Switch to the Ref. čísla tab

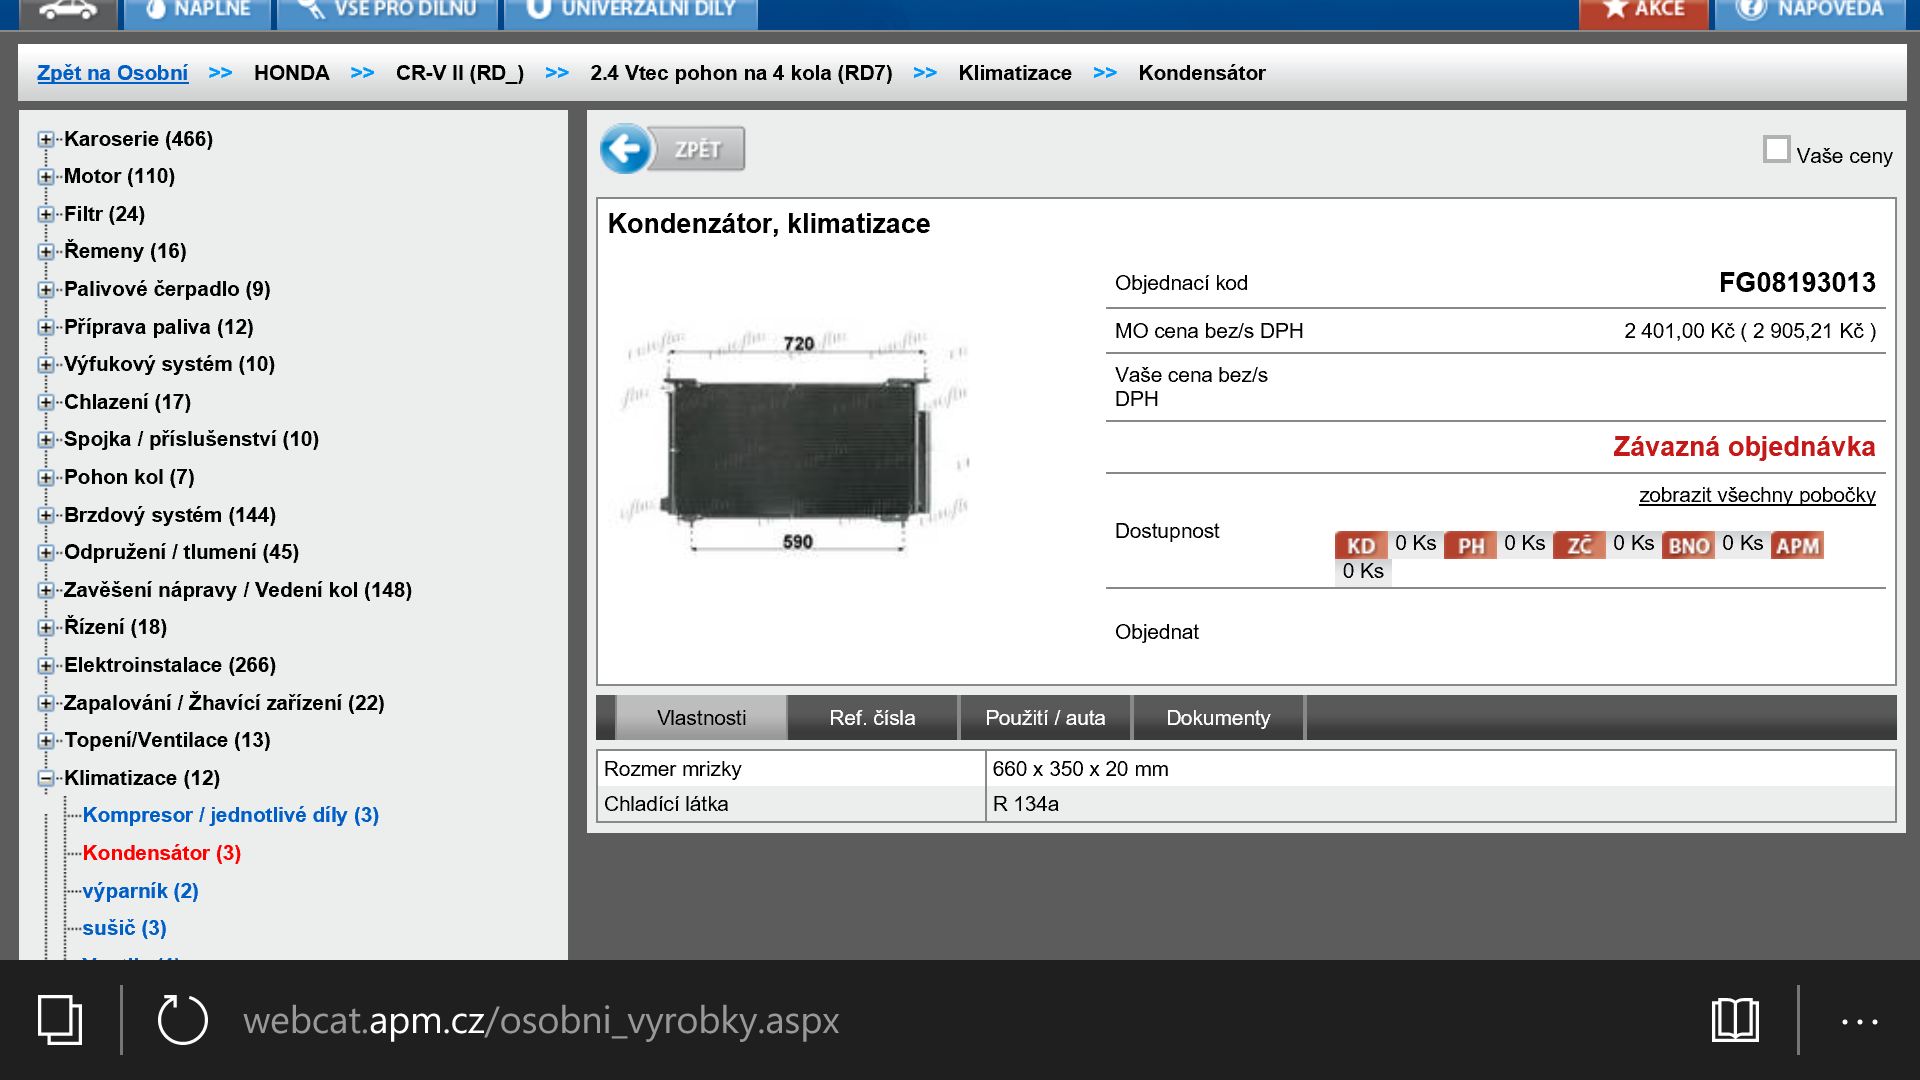[x=872, y=718]
